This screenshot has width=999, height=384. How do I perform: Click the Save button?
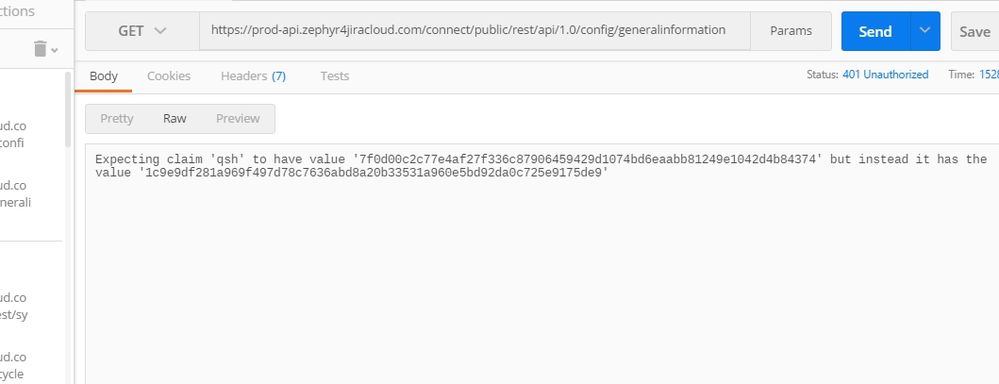point(975,31)
